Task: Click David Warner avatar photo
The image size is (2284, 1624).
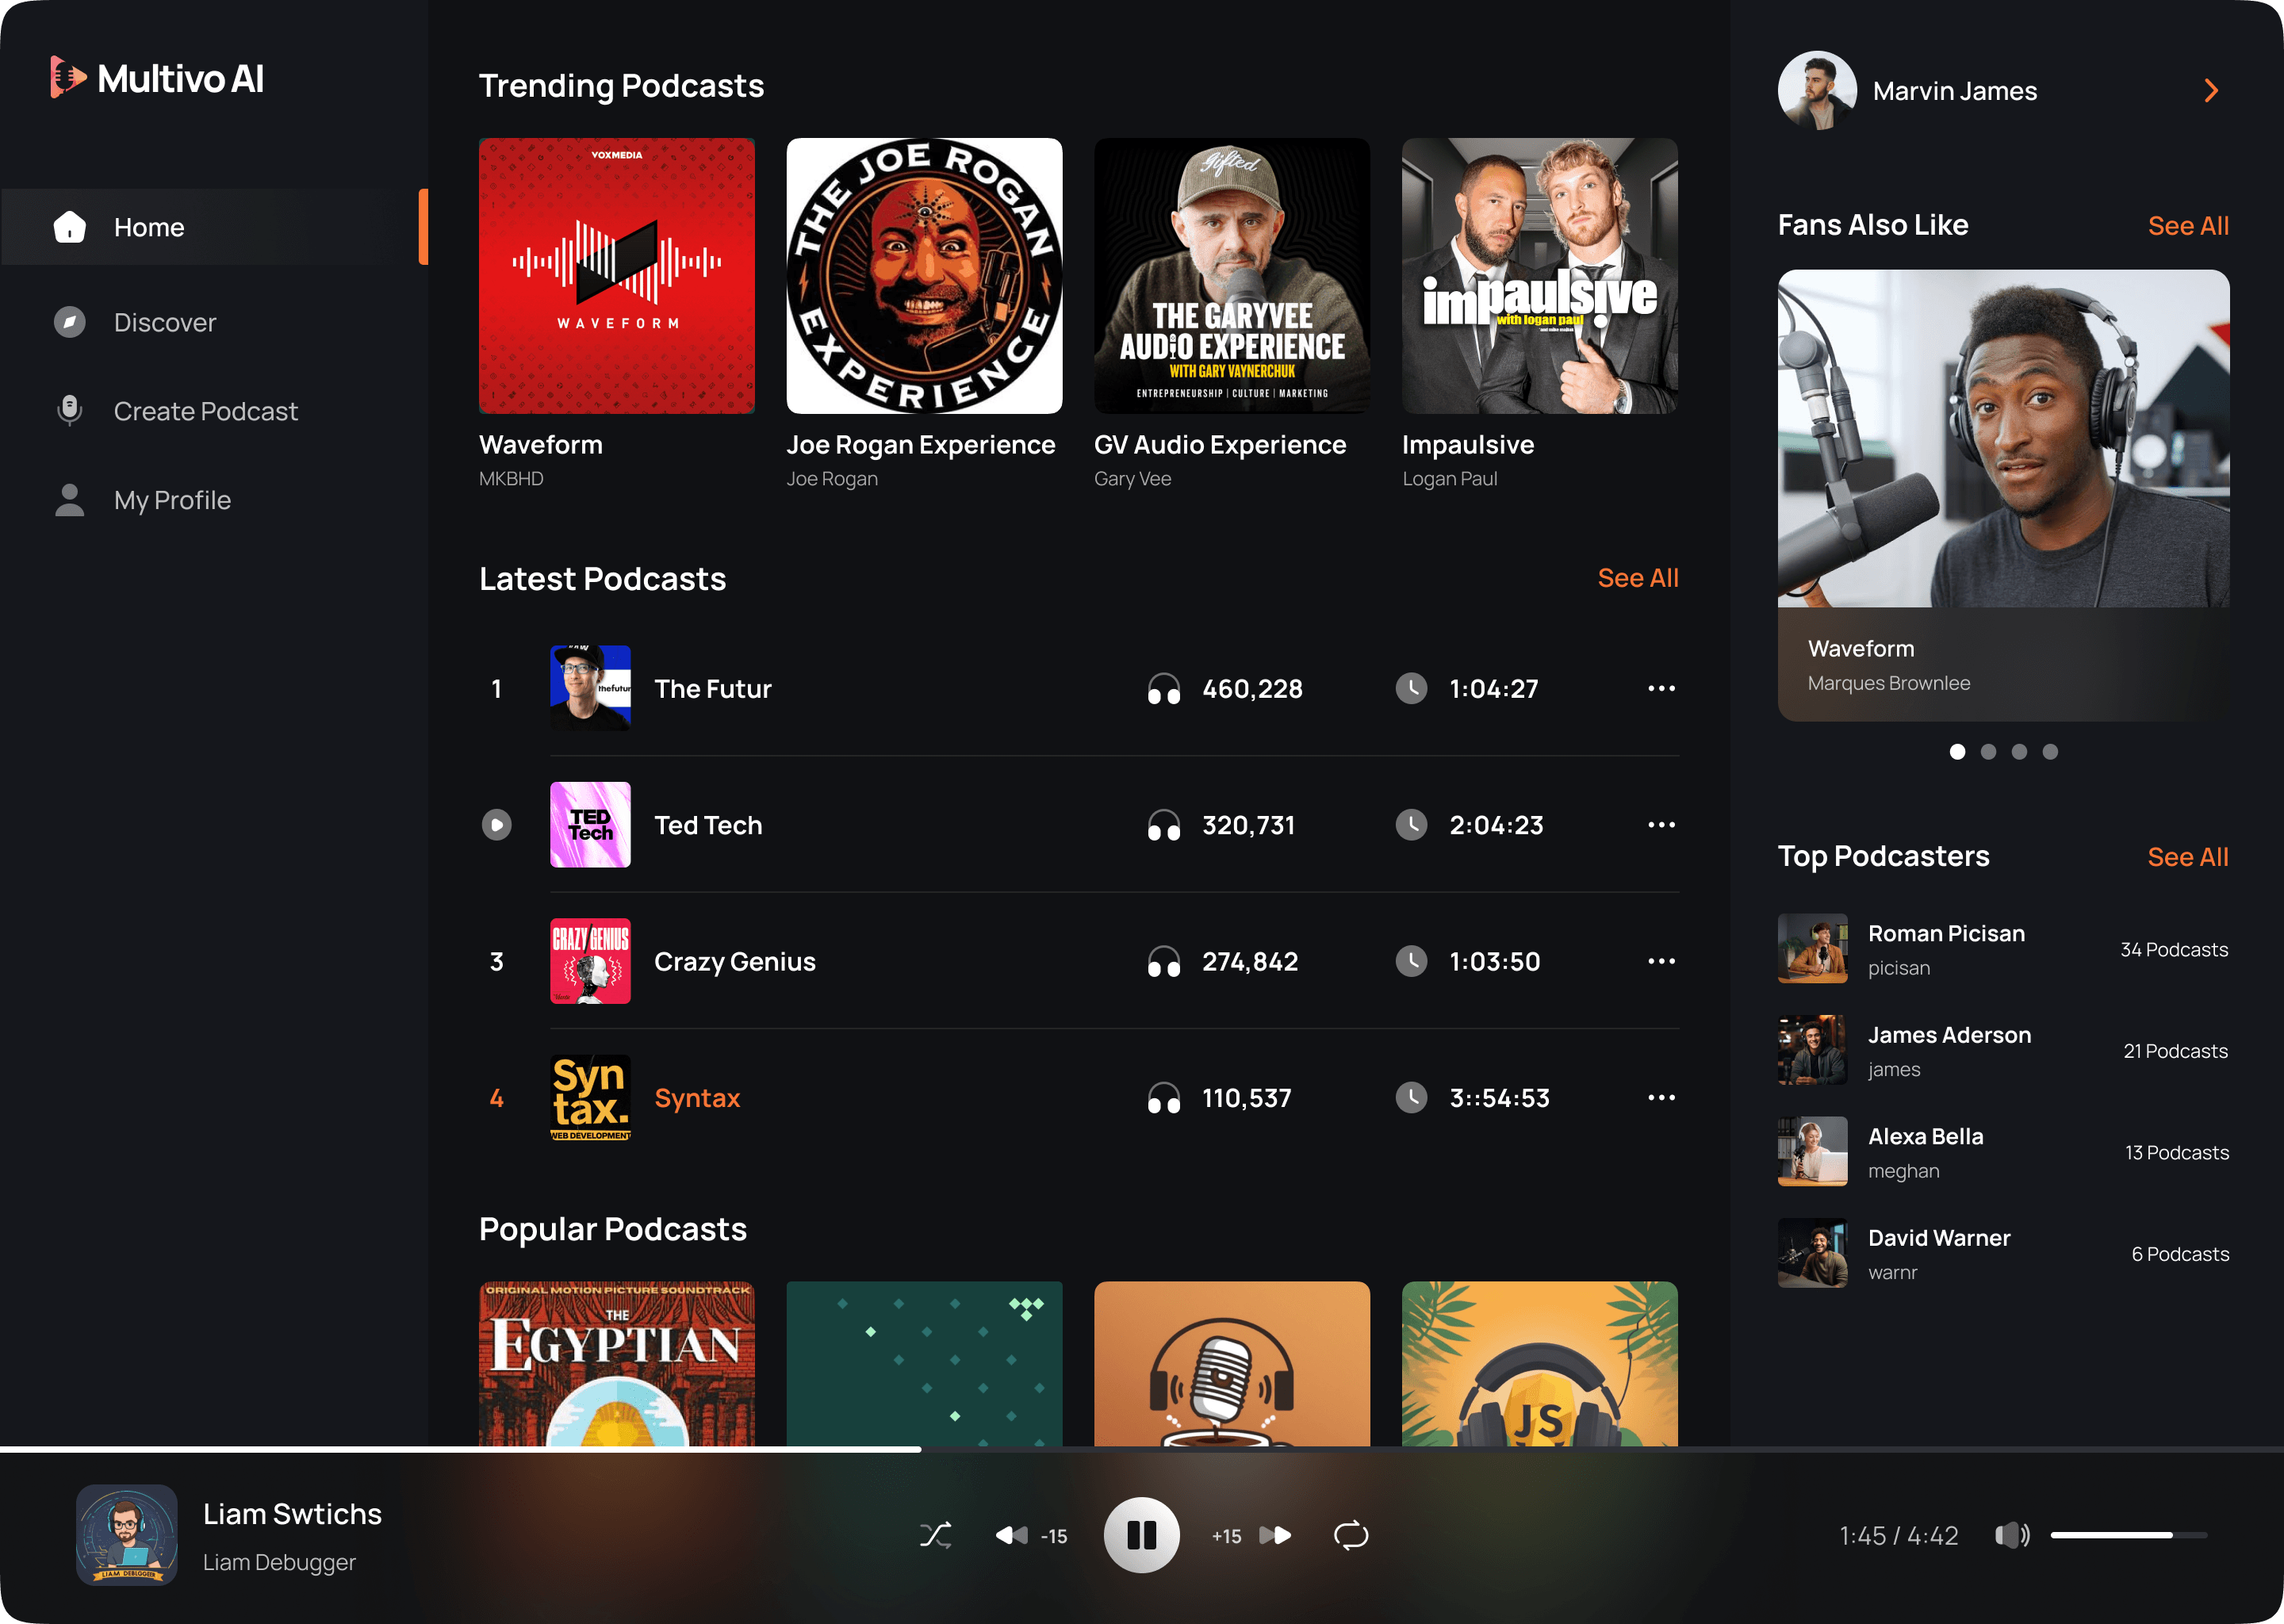Action: [x=1812, y=1253]
